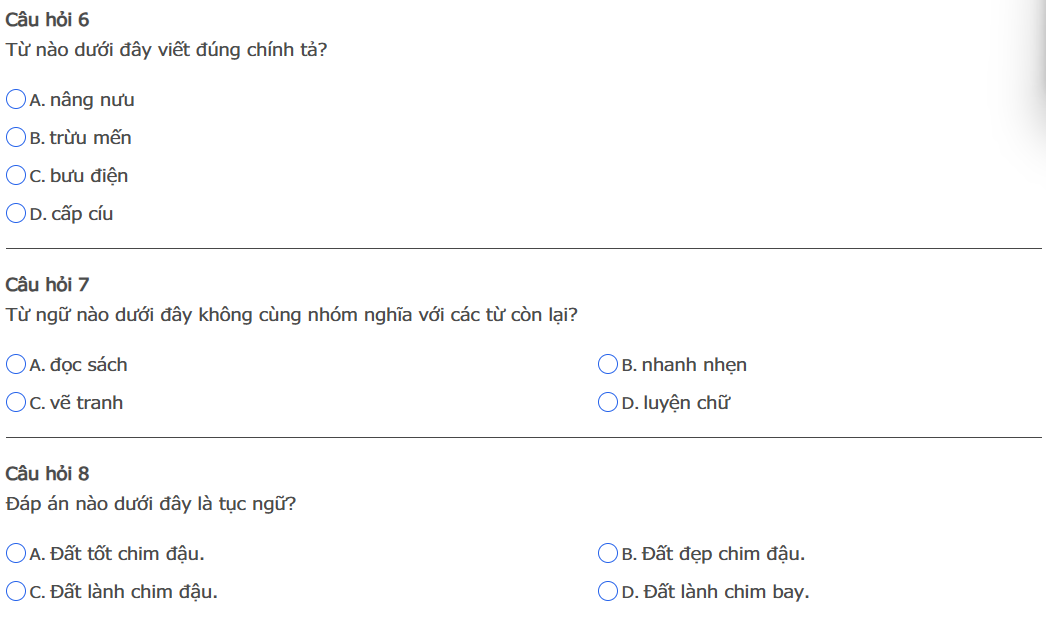
Task: Choose radio button 'Đất tốt chim đậu.'
Action: pos(16,553)
